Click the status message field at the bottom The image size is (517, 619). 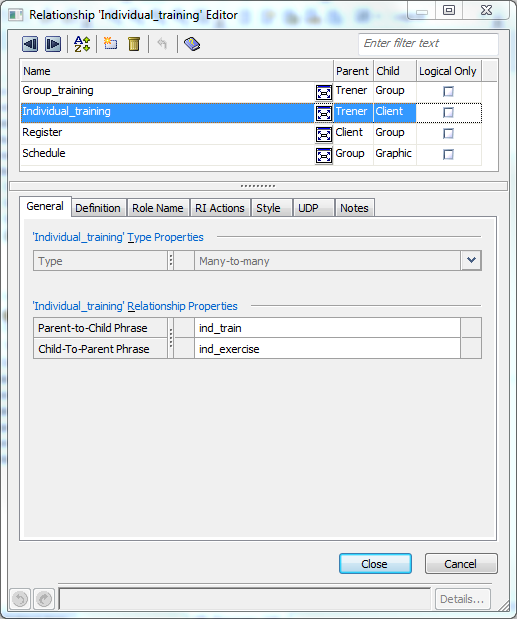tap(245, 599)
